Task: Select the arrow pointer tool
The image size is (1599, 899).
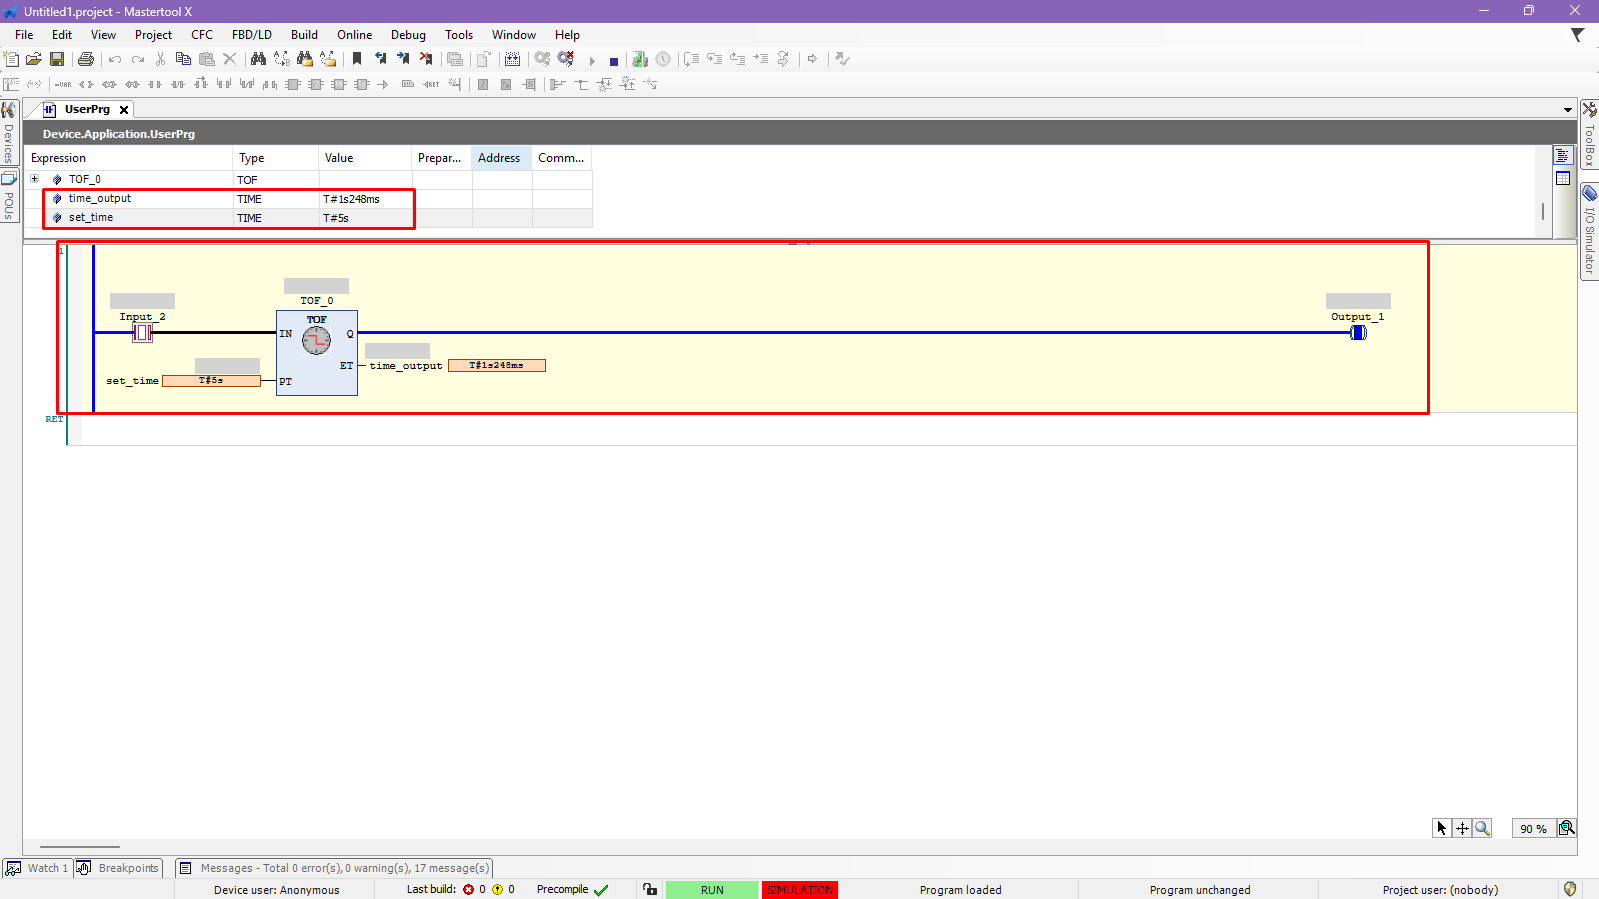Action: (1441, 828)
